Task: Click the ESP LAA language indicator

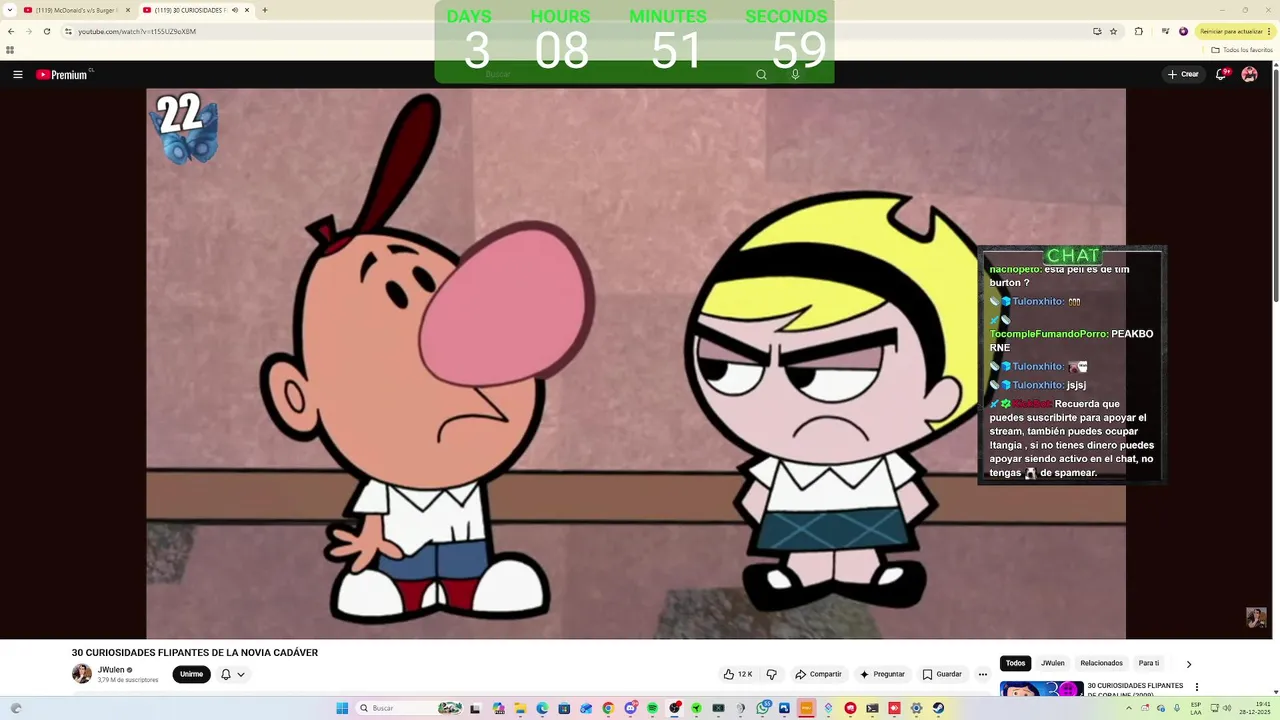Action: [x=1196, y=708]
